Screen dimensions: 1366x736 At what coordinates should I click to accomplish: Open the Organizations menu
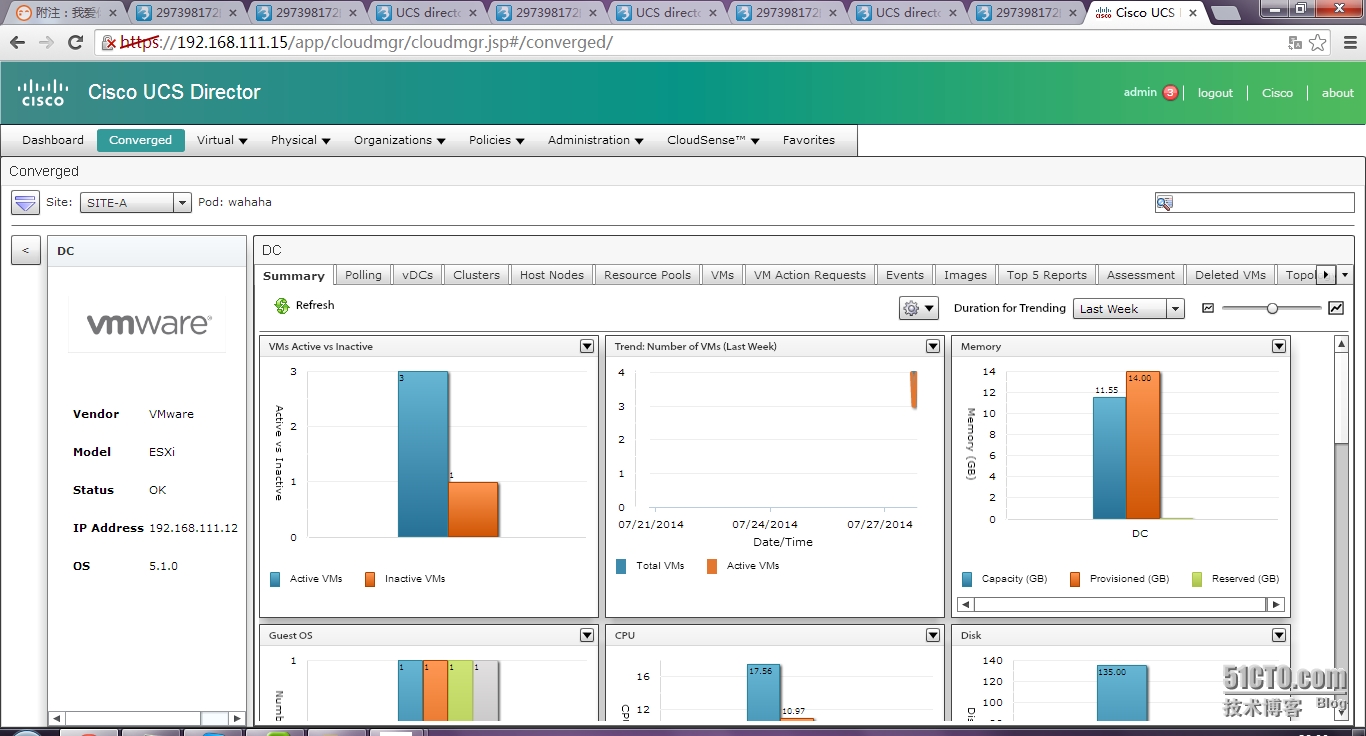(399, 140)
